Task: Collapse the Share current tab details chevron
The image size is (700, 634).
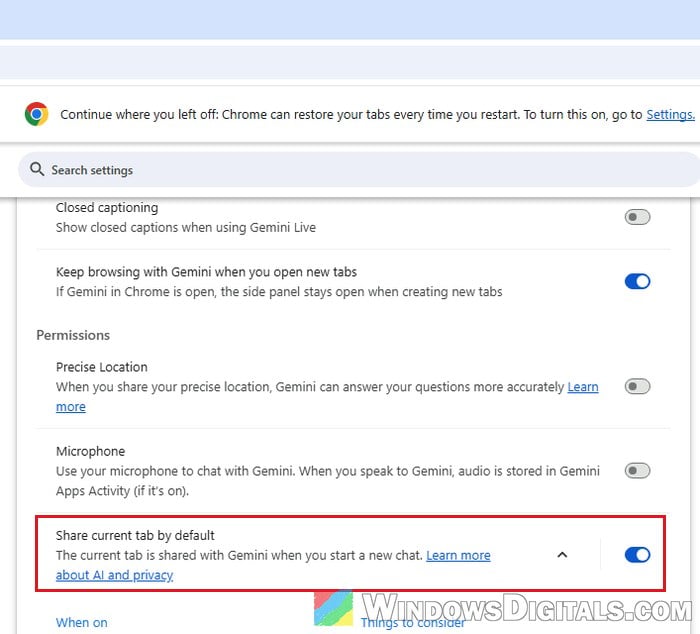Action: pos(562,555)
